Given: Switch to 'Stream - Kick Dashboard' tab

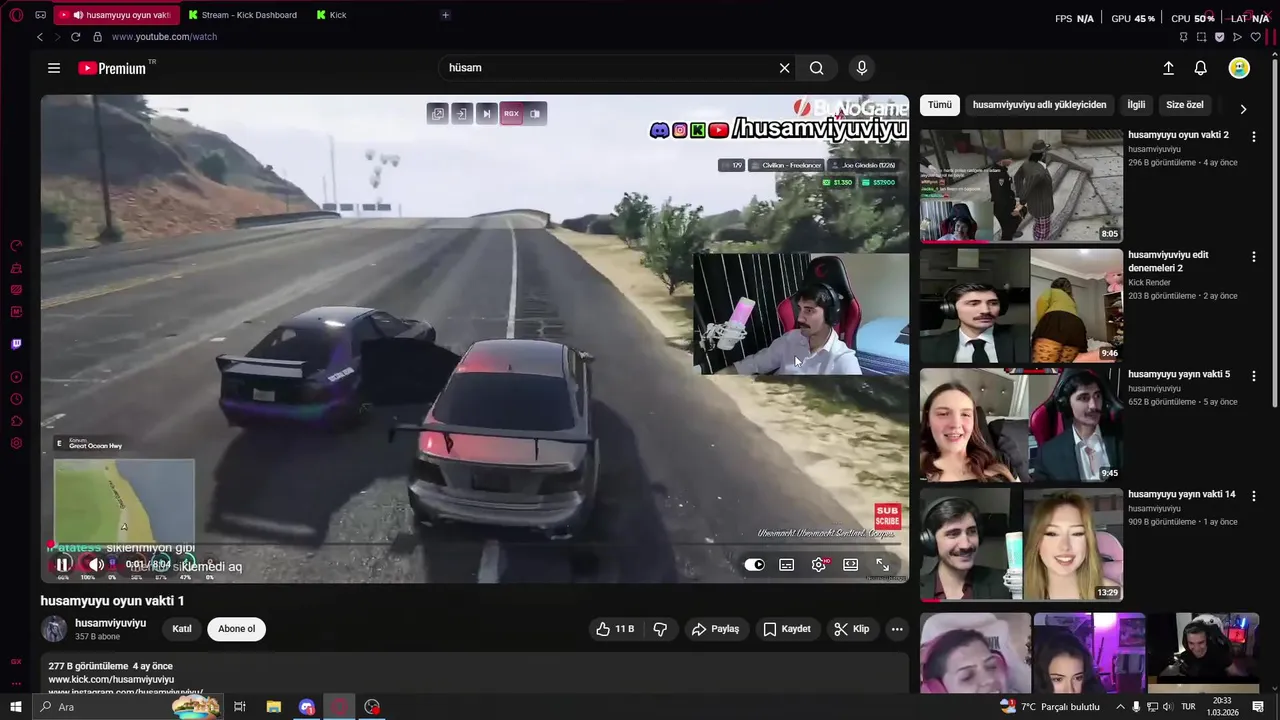Looking at the screenshot, I should coord(243,15).
